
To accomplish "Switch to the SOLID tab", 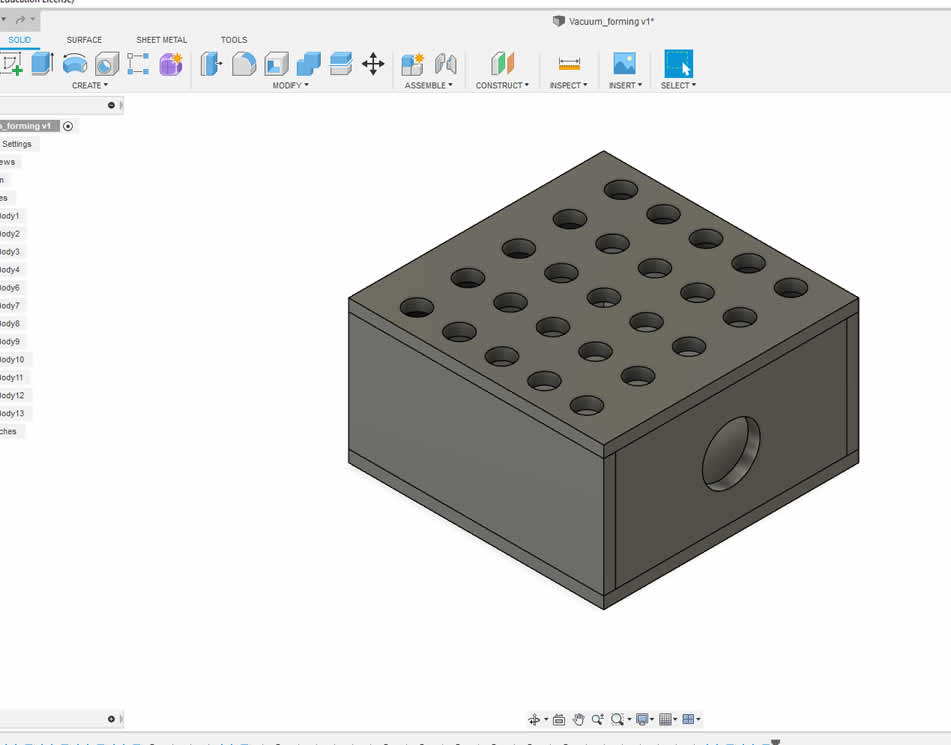I will point(19,40).
